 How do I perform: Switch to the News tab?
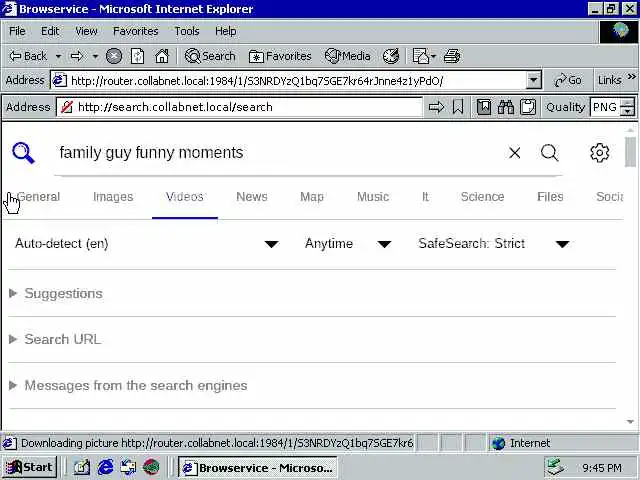pos(252,197)
